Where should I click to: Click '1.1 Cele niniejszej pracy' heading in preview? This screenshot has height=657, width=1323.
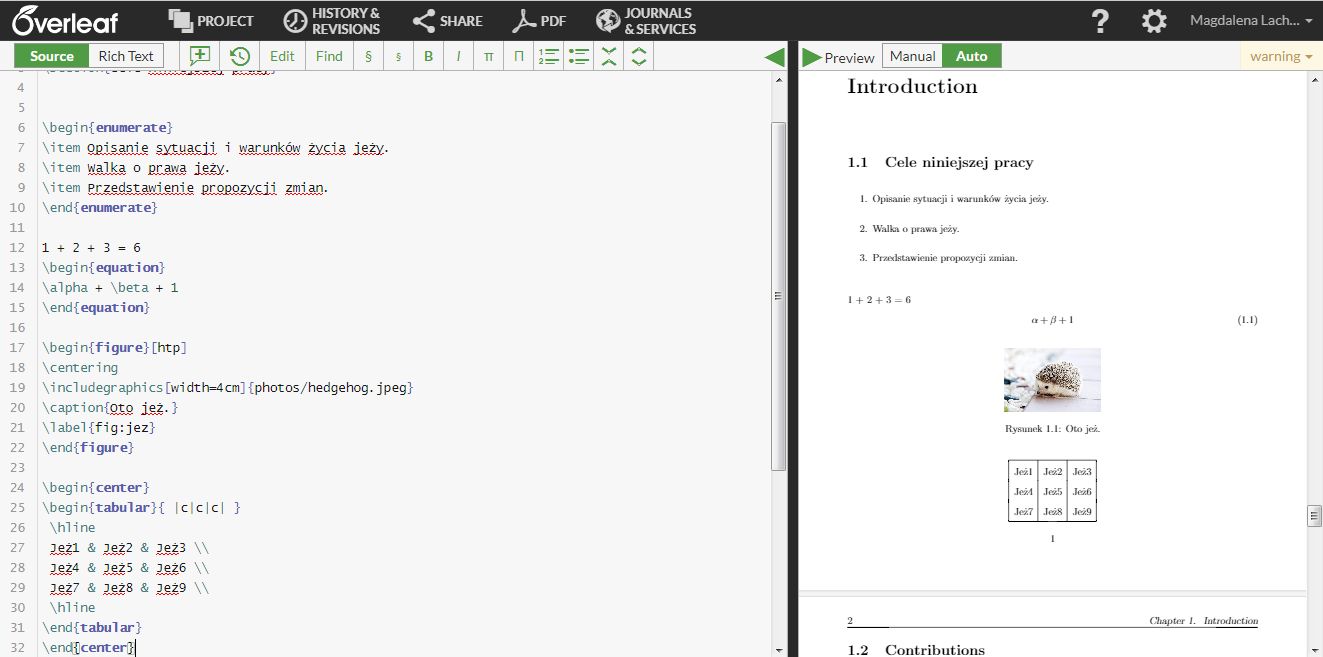point(940,162)
